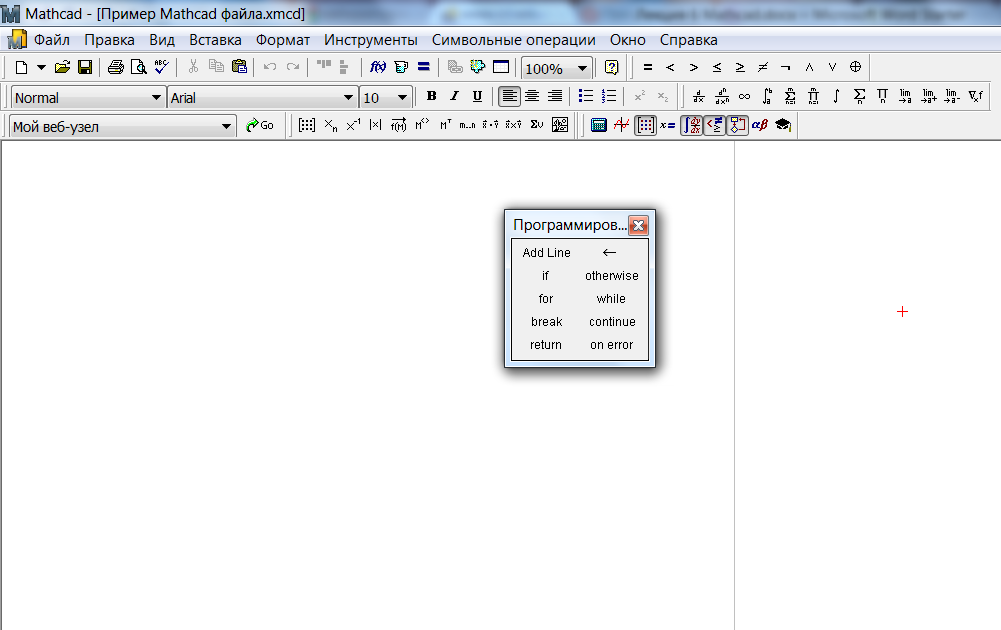Insert determinant |x| operator
This screenshot has height=630, width=1001.
click(x=376, y=125)
